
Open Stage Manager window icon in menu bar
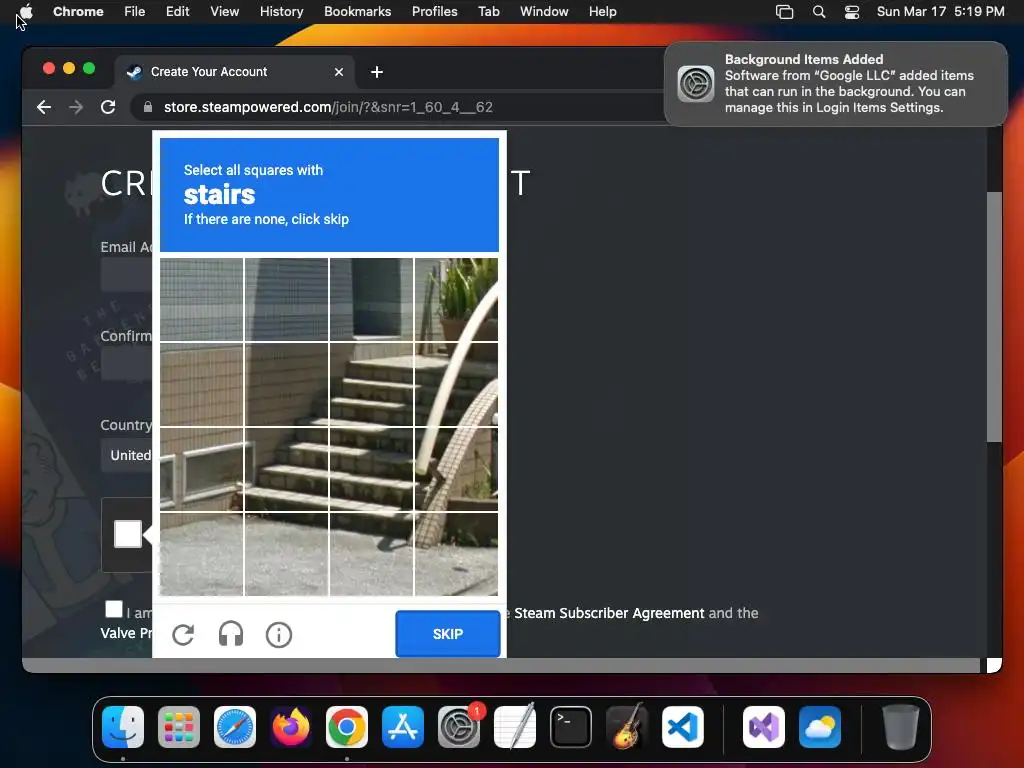(784, 12)
